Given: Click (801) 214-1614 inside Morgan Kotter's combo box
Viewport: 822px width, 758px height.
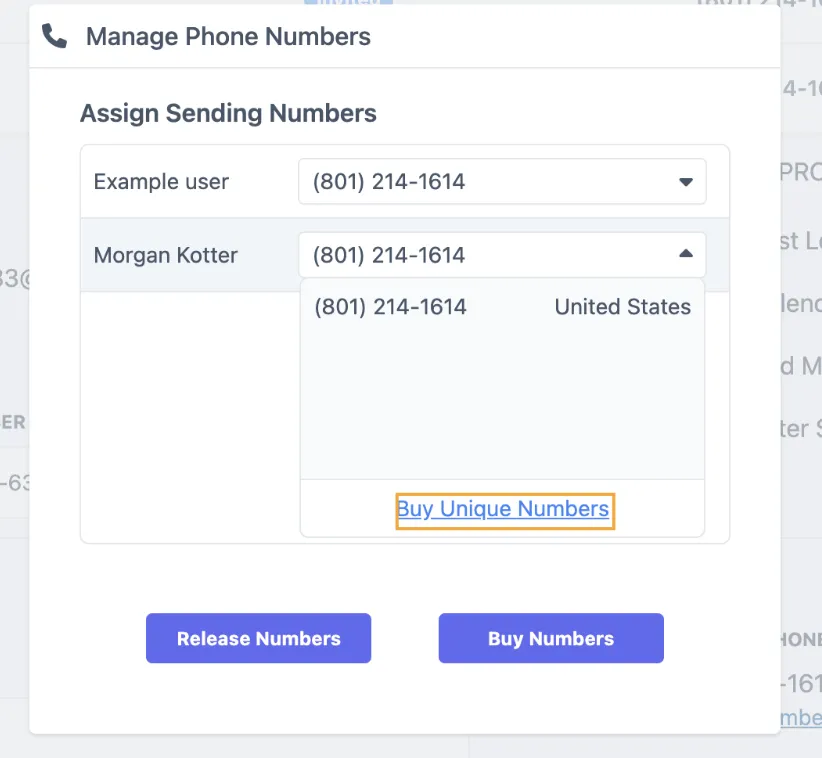Looking at the screenshot, I should [x=390, y=254].
